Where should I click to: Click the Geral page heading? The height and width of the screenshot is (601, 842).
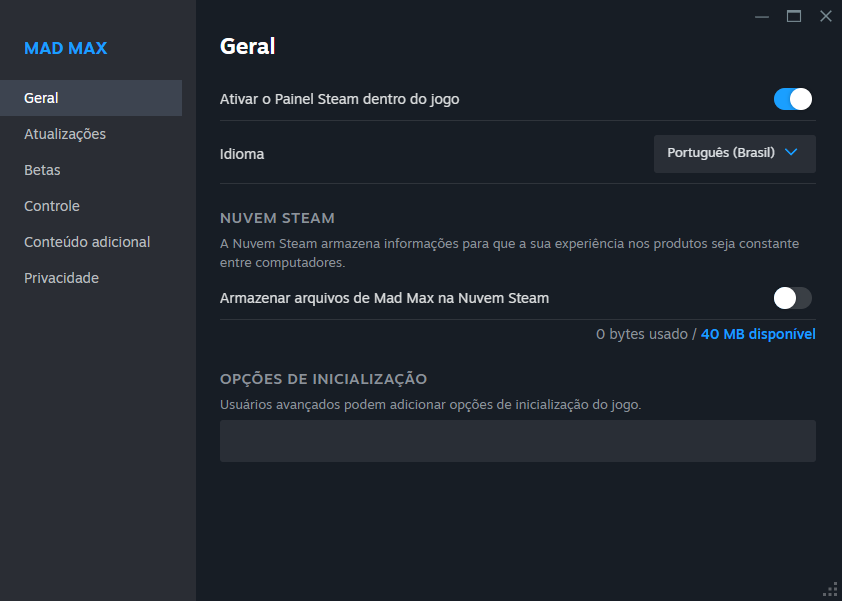point(248,47)
